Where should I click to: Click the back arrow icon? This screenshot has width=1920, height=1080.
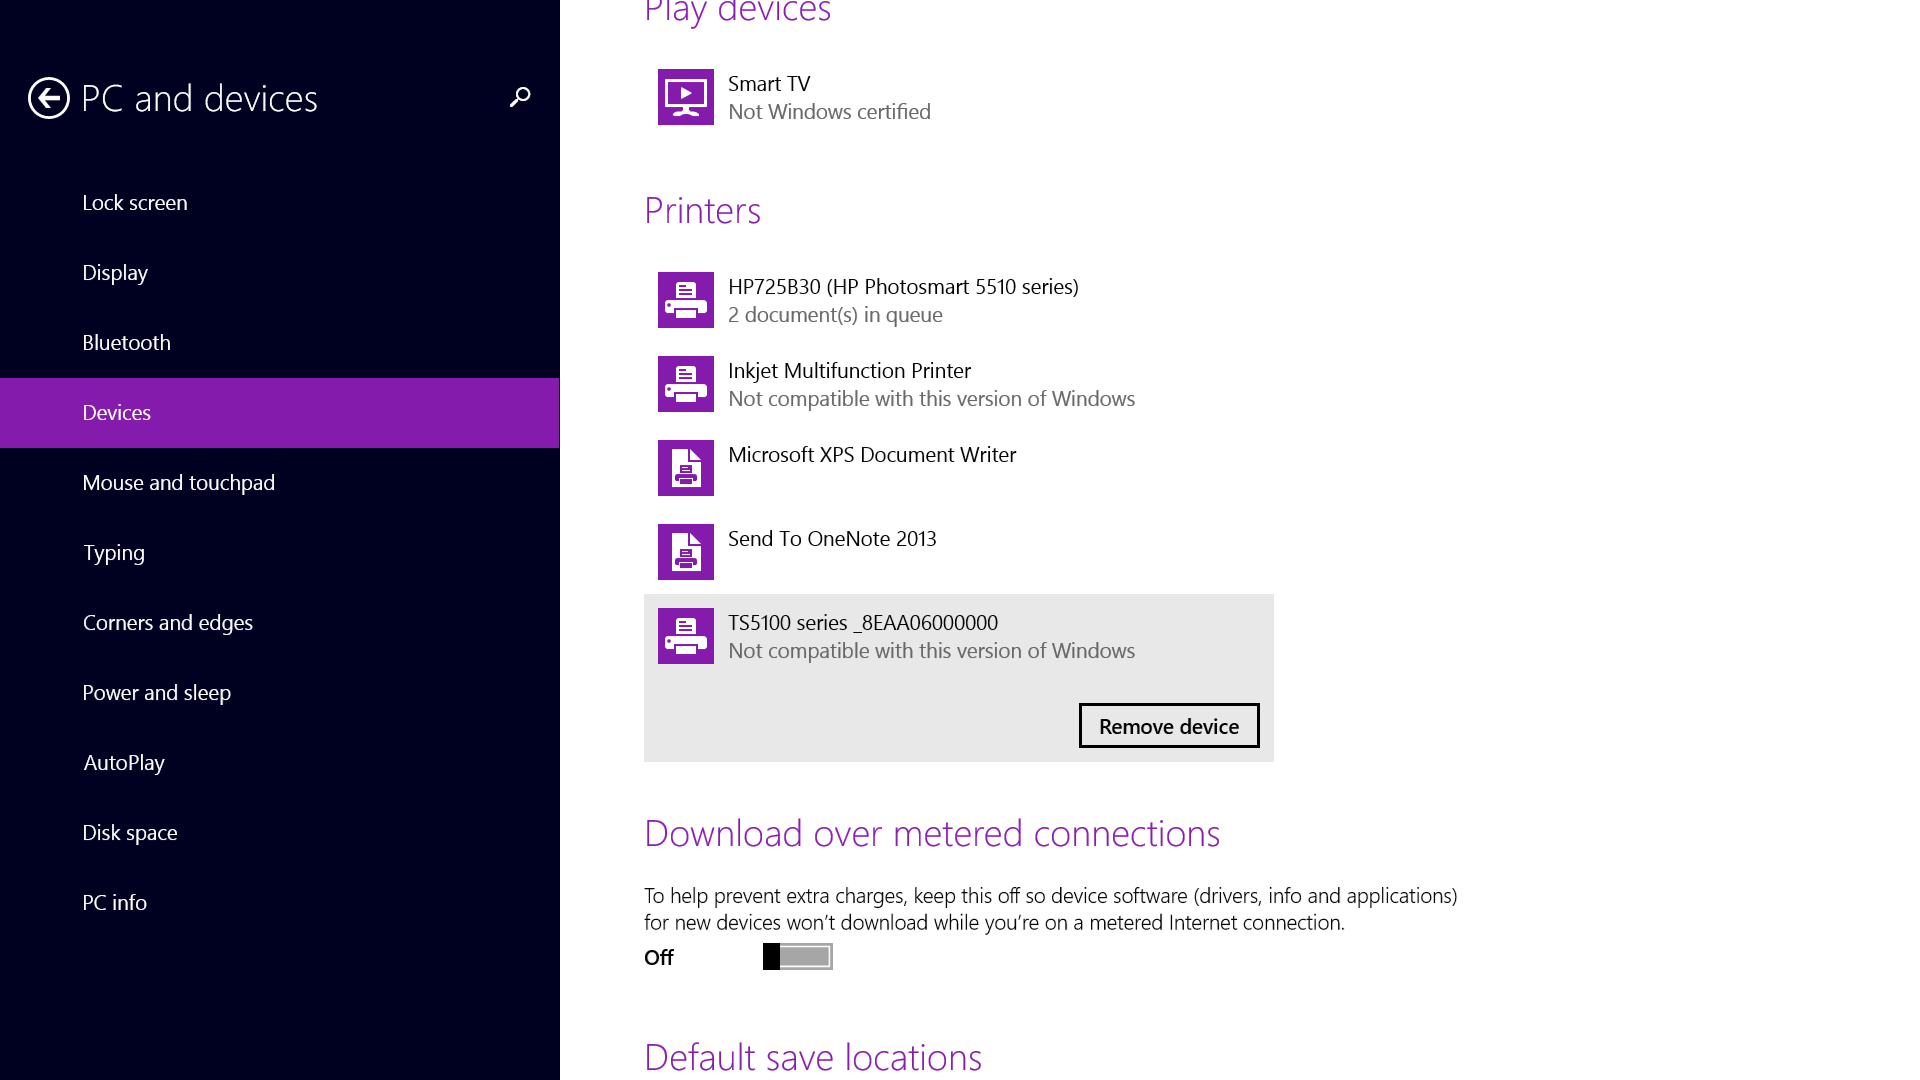[48, 98]
